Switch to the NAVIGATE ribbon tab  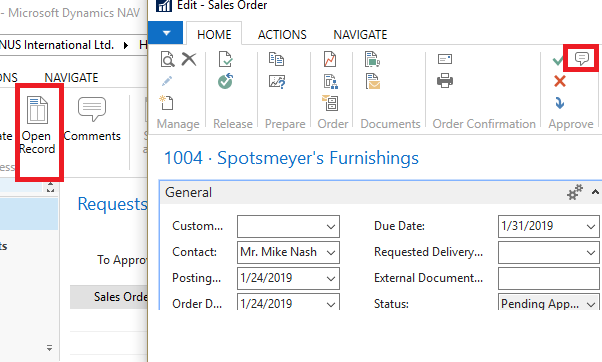[x=360, y=35]
